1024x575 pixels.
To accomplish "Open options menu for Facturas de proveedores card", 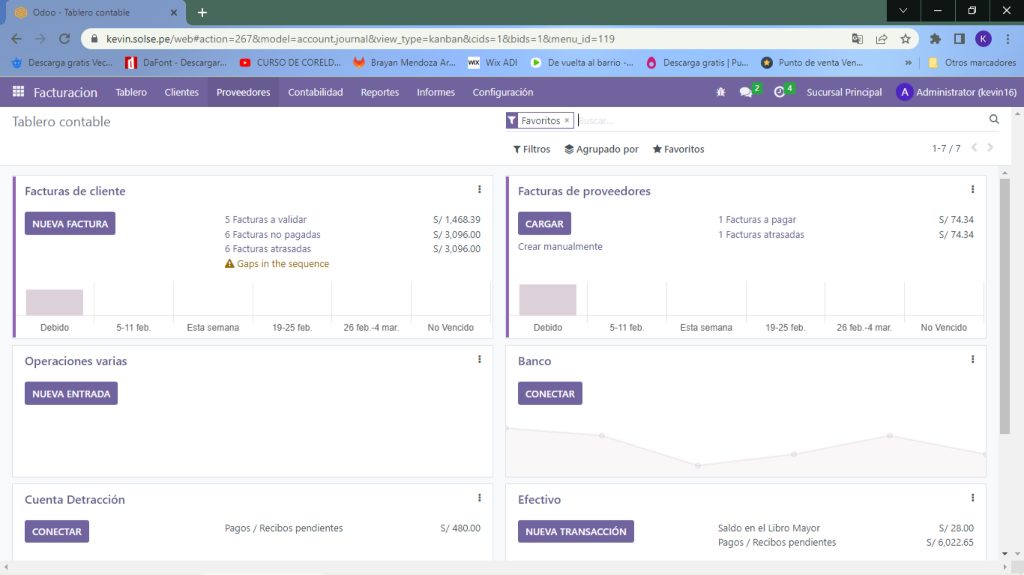I will tap(972, 190).
